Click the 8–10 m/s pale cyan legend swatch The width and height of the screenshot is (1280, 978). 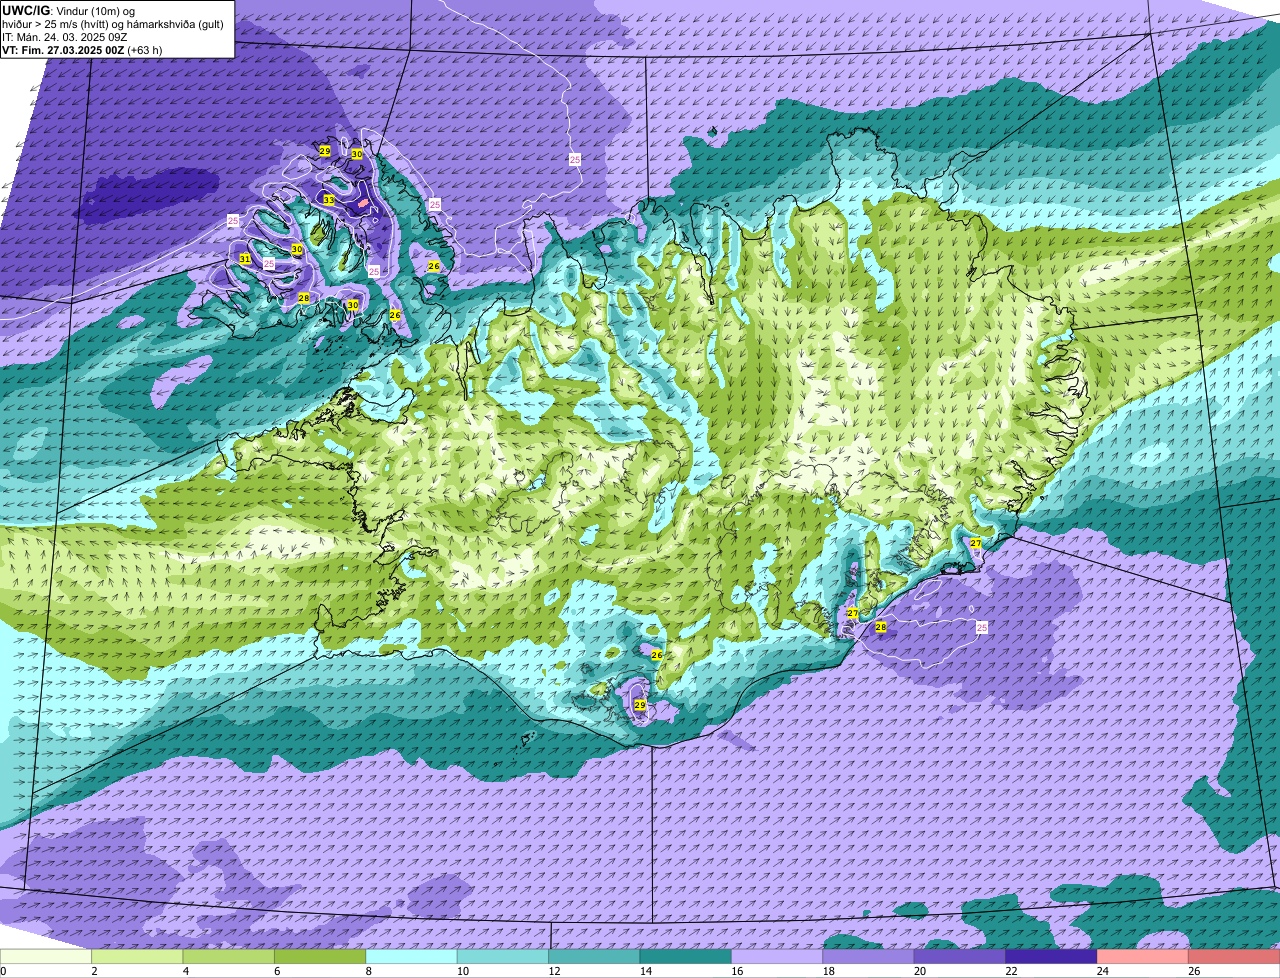pos(411,956)
